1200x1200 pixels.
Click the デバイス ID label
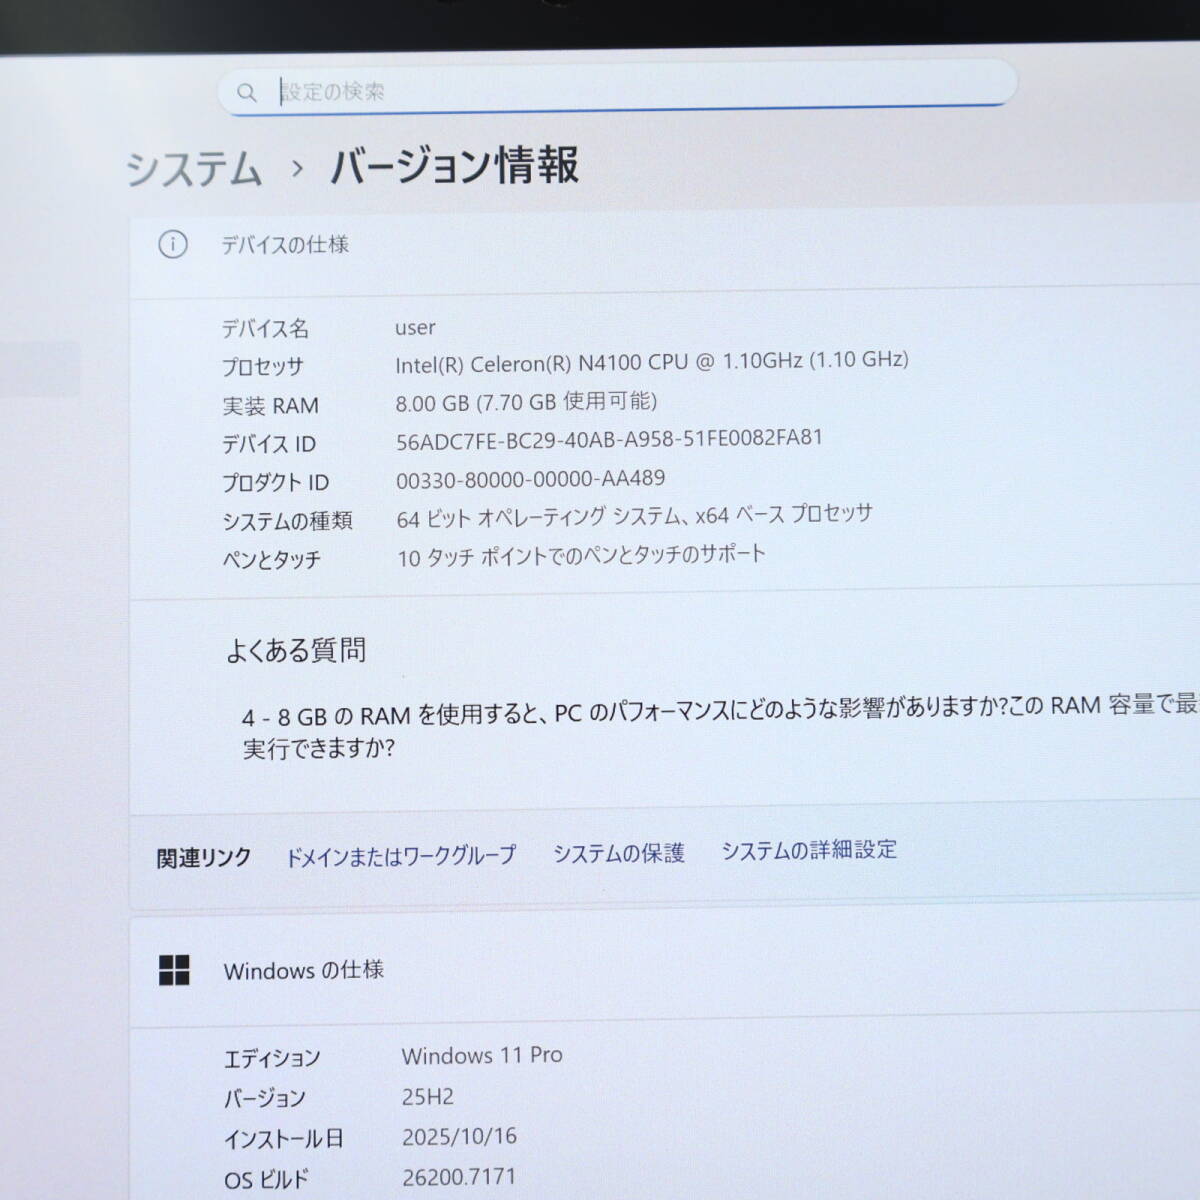(268, 444)
